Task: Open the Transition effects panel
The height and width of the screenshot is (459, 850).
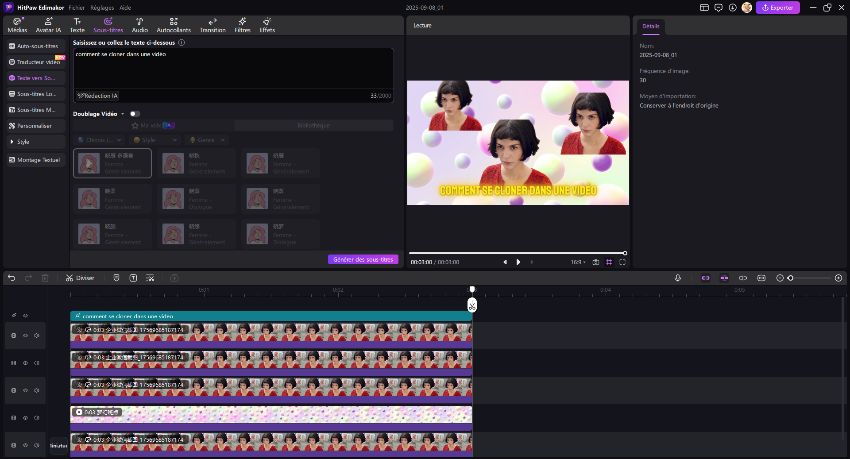Action: tap(212, 24)
